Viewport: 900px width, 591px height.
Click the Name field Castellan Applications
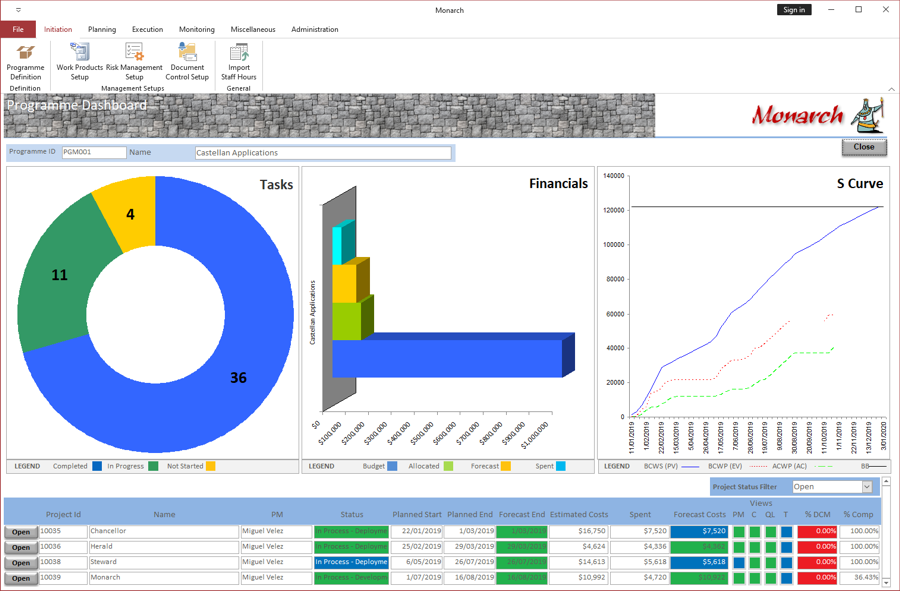tap(323, 153)
